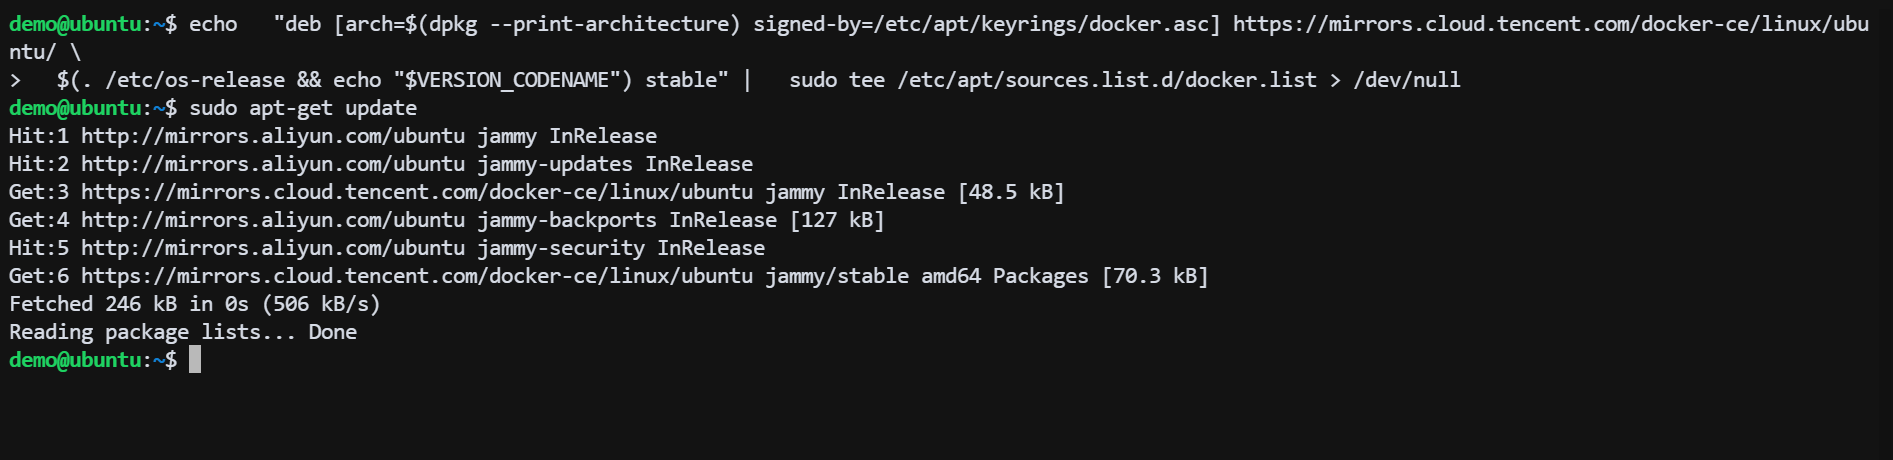
Task: Click the demo@ubuntu prompt on the first line
Action: (x=75, y=24)
